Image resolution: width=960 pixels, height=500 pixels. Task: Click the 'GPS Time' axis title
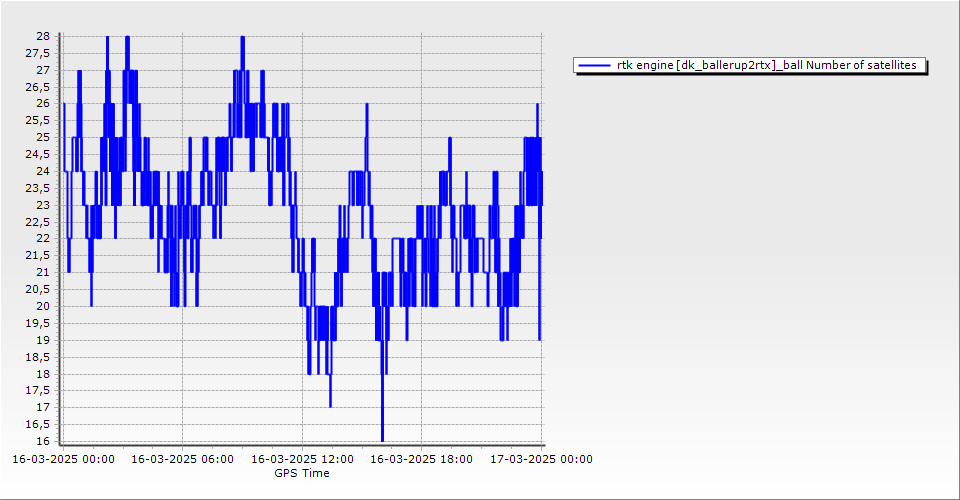click(x=302, y=473)
